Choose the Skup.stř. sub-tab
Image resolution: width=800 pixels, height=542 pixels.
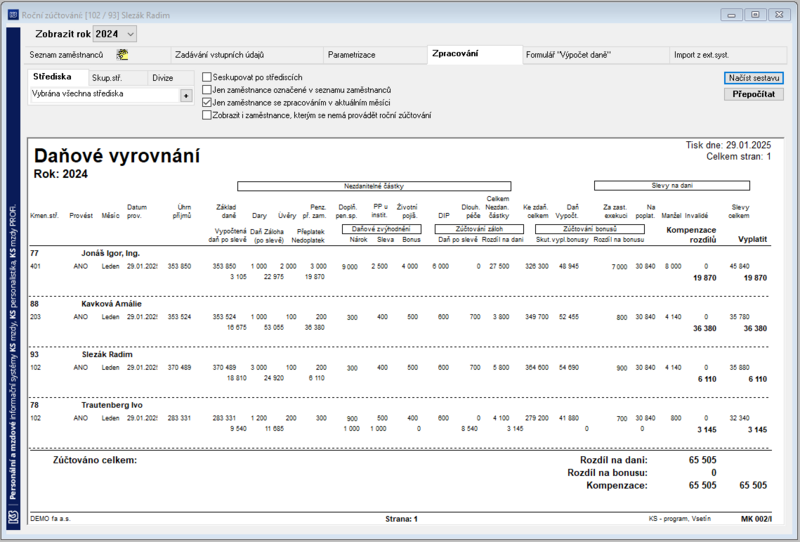[117, 78]
